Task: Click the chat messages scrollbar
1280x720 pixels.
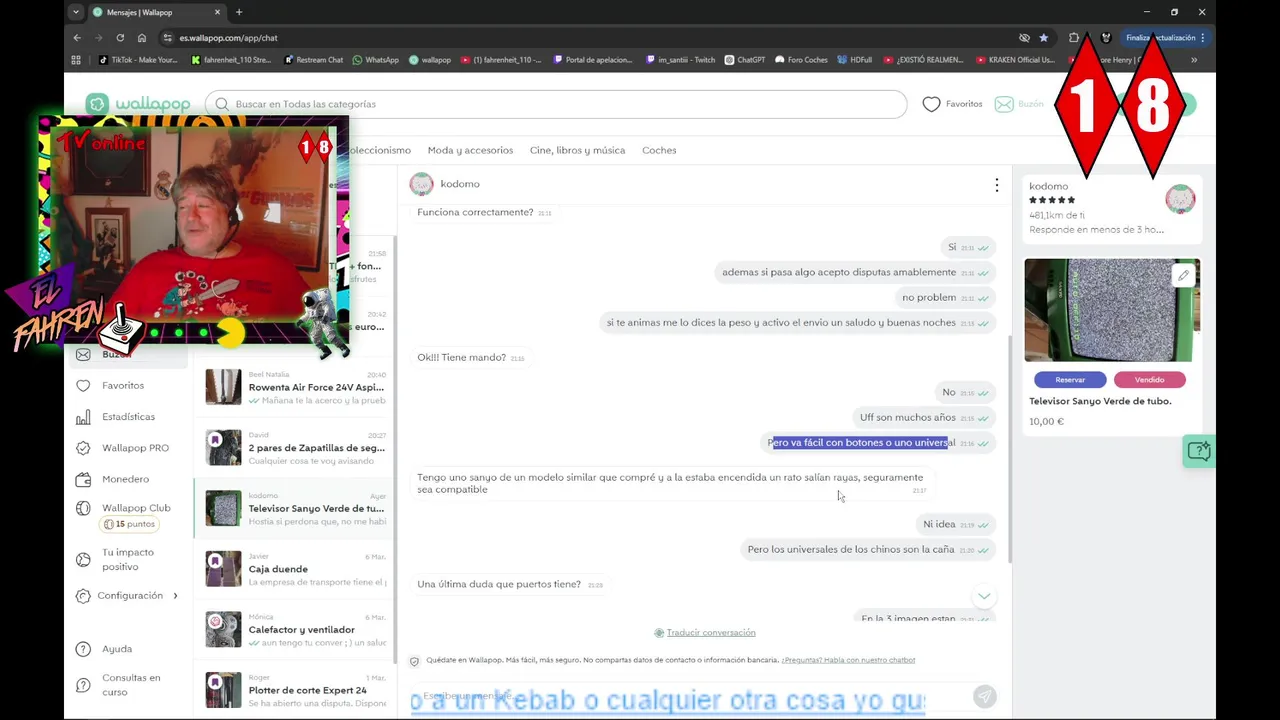Action: (x=1008, y=448)
